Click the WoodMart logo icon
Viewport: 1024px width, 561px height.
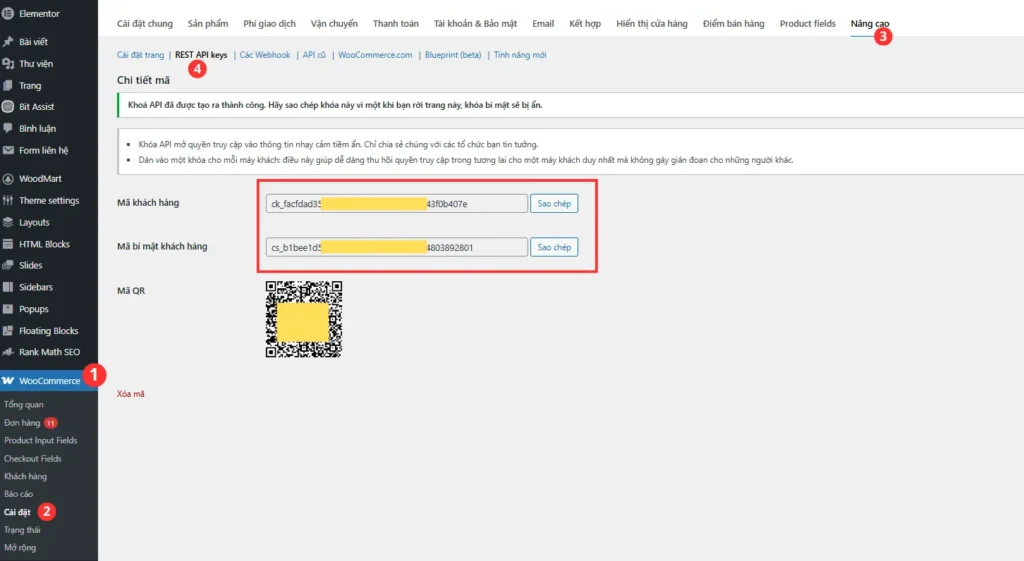[x=8, y=178]
